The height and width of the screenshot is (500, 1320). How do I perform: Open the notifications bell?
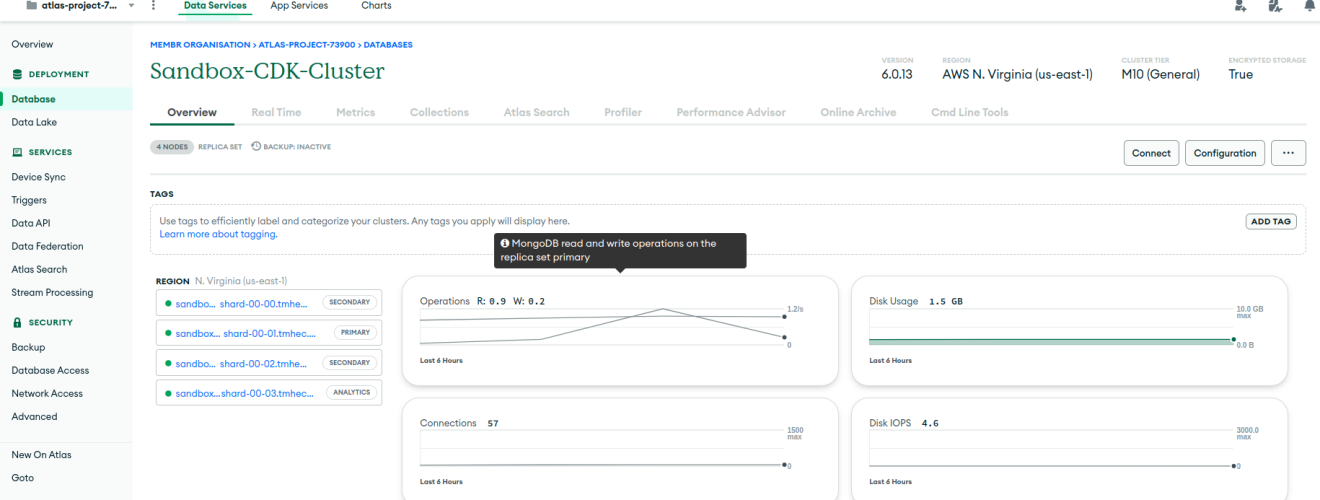point(1309,6)
